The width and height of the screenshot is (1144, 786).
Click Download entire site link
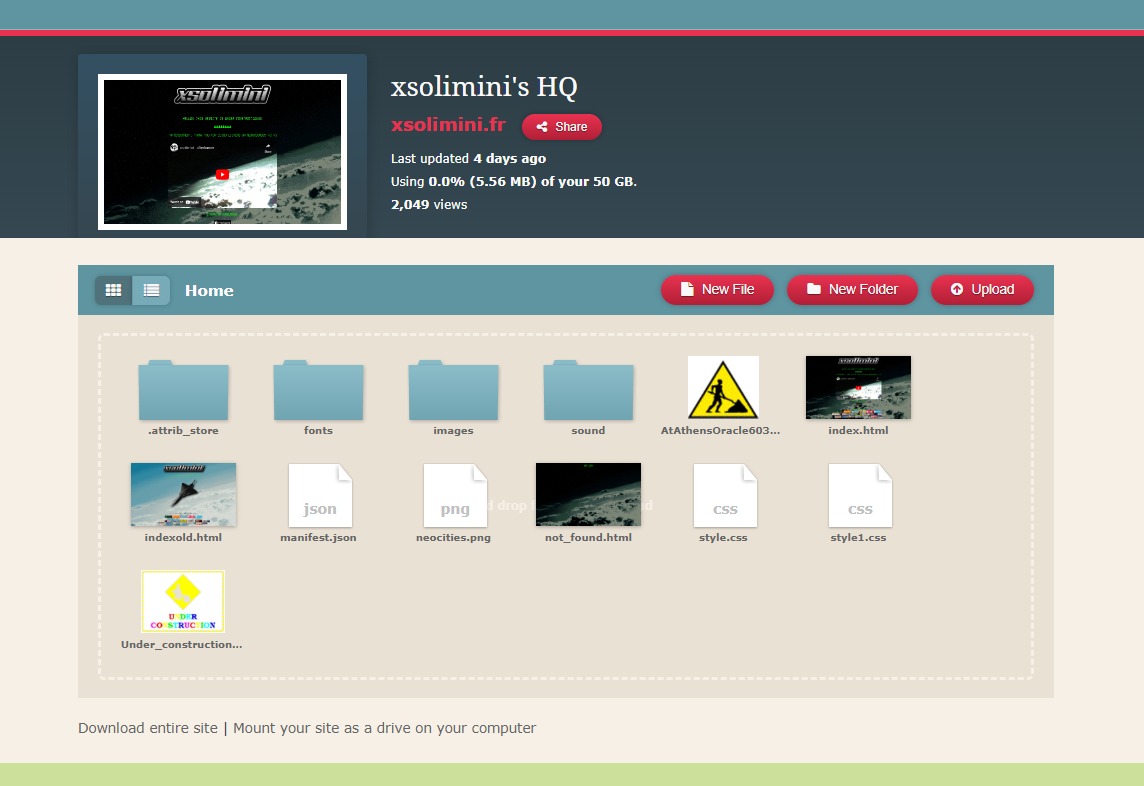coord(148,728)
